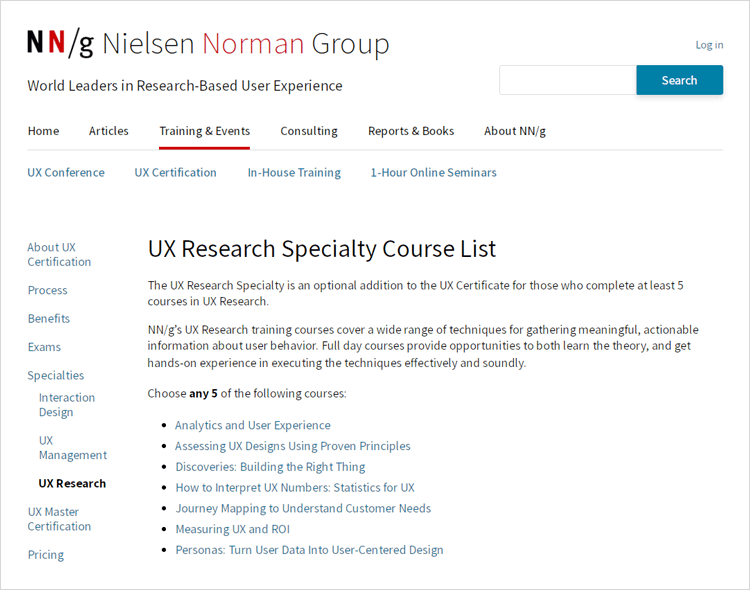Image resolution: width=750 pixels, height=590 pixels.
Task: Open the Articles menu item
Action: pyautogui.click(x=109, y=131)
